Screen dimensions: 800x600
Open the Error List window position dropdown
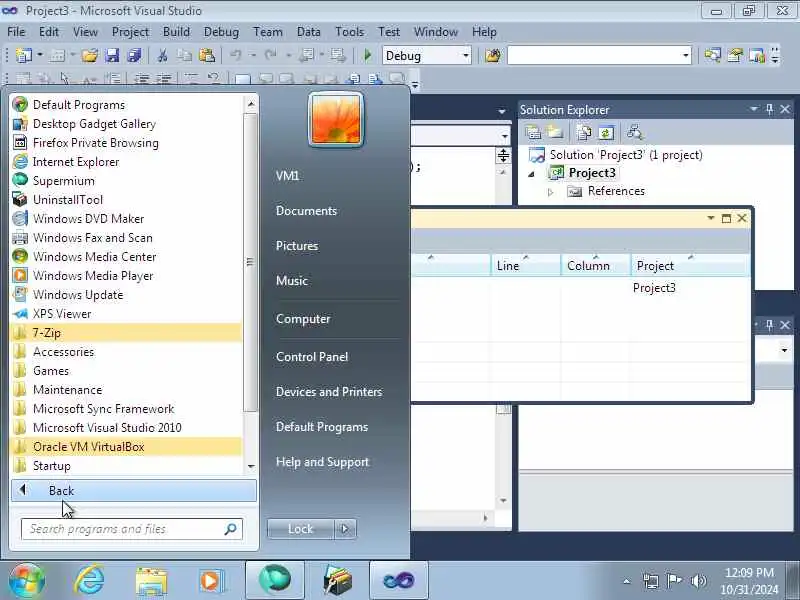coord(710,218)
